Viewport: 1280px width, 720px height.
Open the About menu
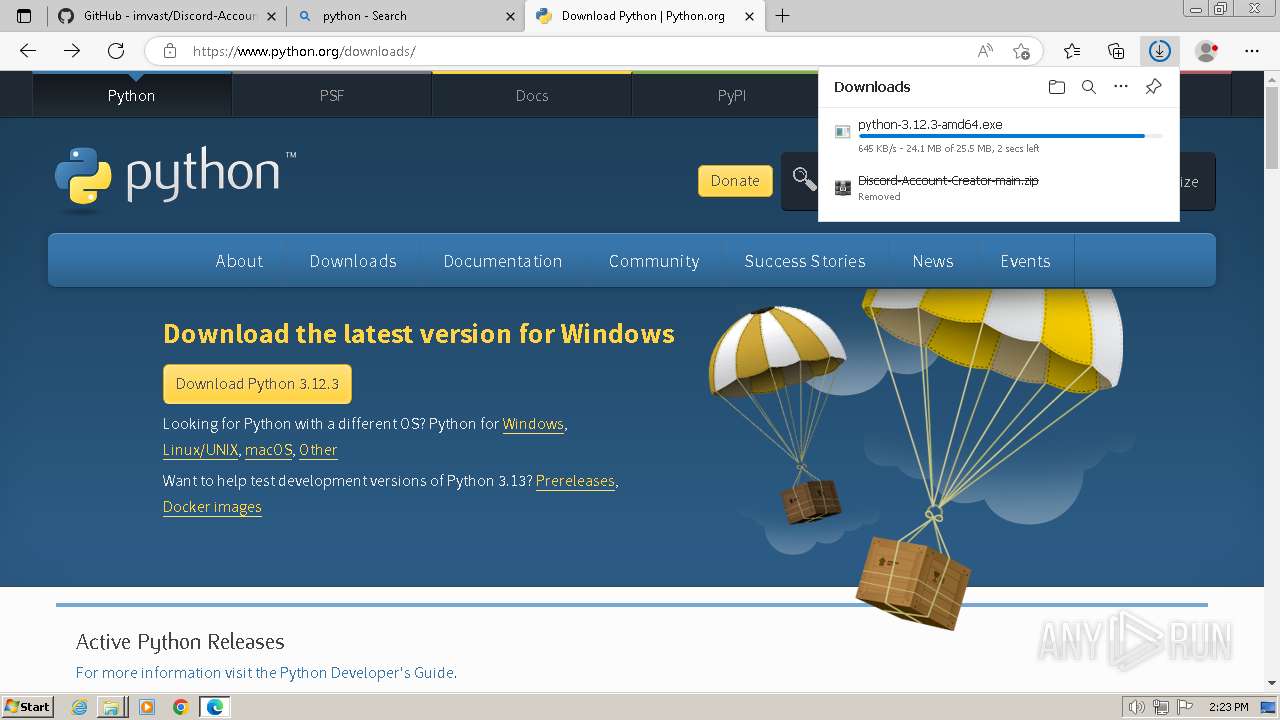tap(239, 261)
